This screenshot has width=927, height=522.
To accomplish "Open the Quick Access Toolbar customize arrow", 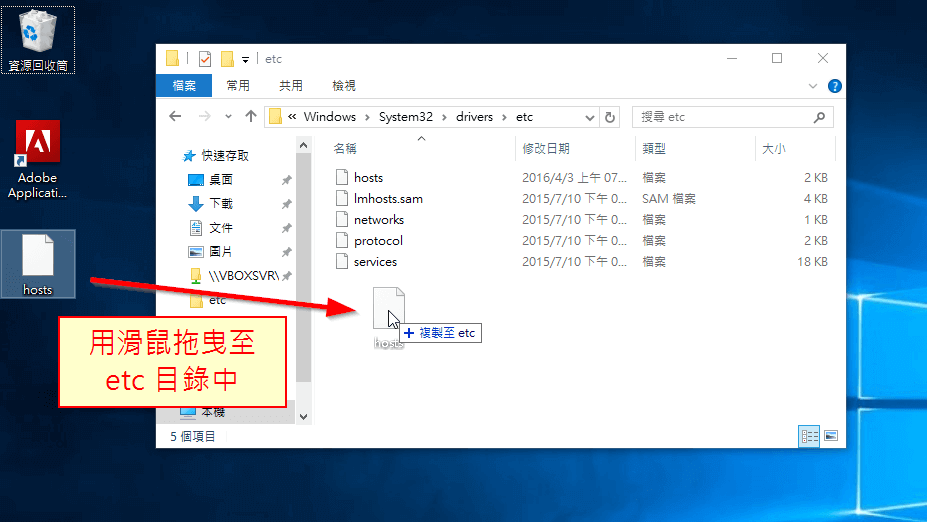I will 245,59.
